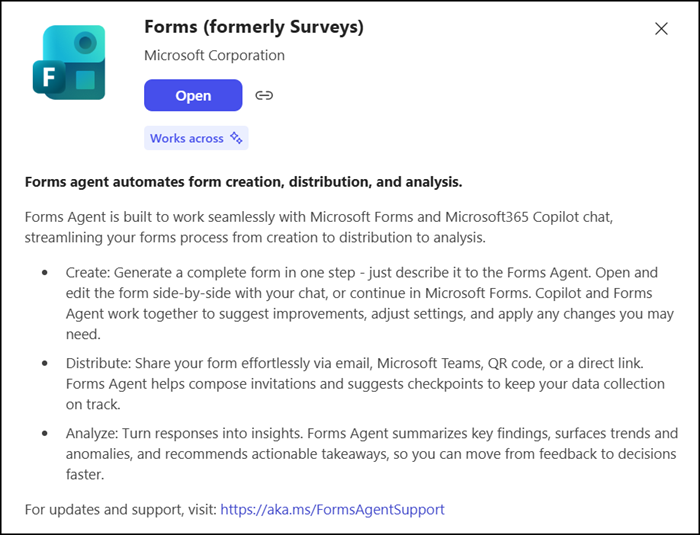Click the bullet dot beside Analyze
Screen dimensions: 700x535
[x=45, y=433]
